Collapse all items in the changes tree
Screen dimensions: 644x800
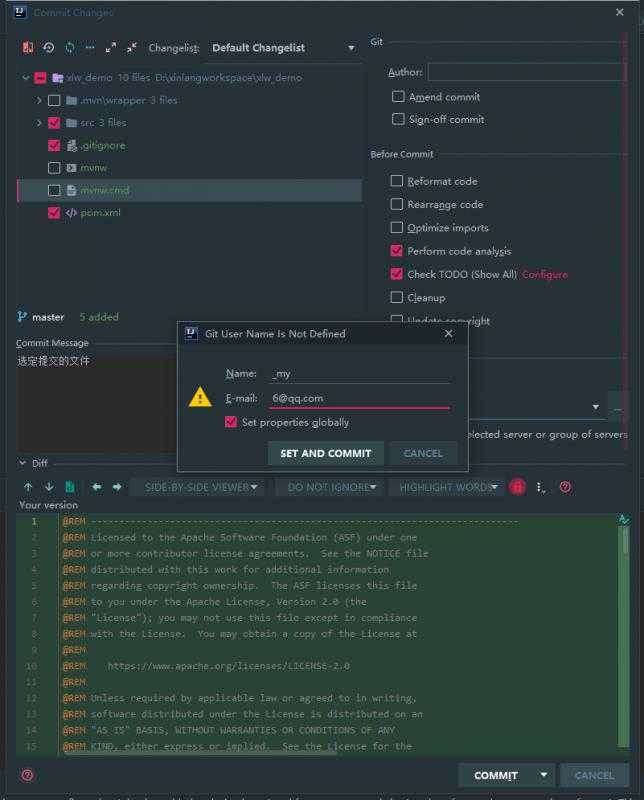click(130, 48)
